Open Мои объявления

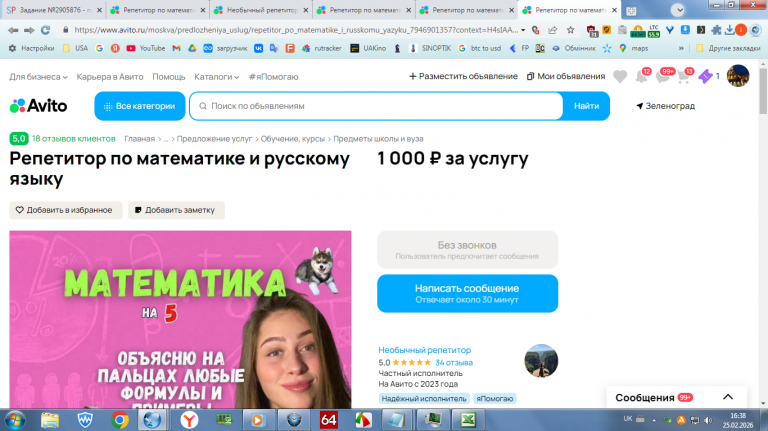pyautogui.click(x=566, y=76)
